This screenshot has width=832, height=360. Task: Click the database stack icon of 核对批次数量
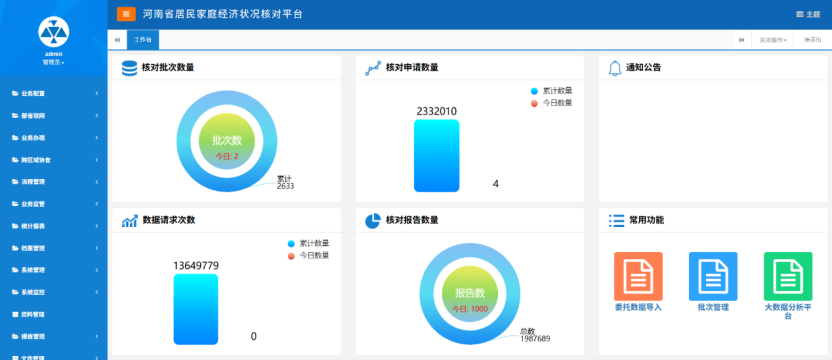(x=129, y=68)
